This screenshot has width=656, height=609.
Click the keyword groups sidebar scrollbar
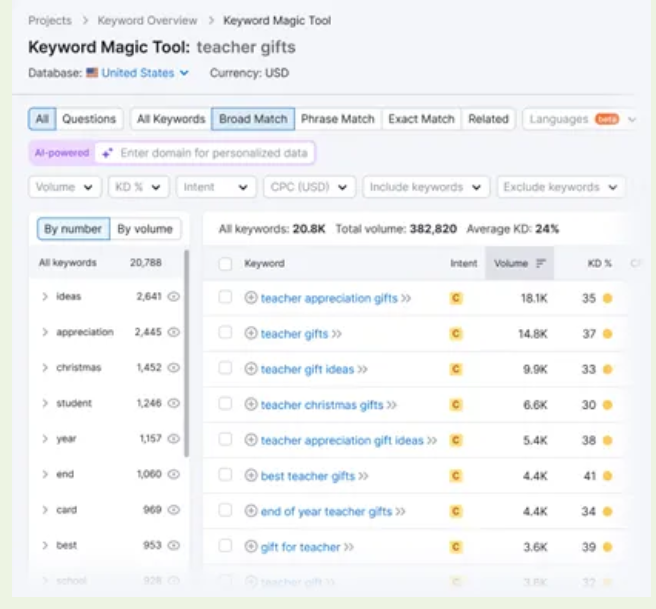187,353
